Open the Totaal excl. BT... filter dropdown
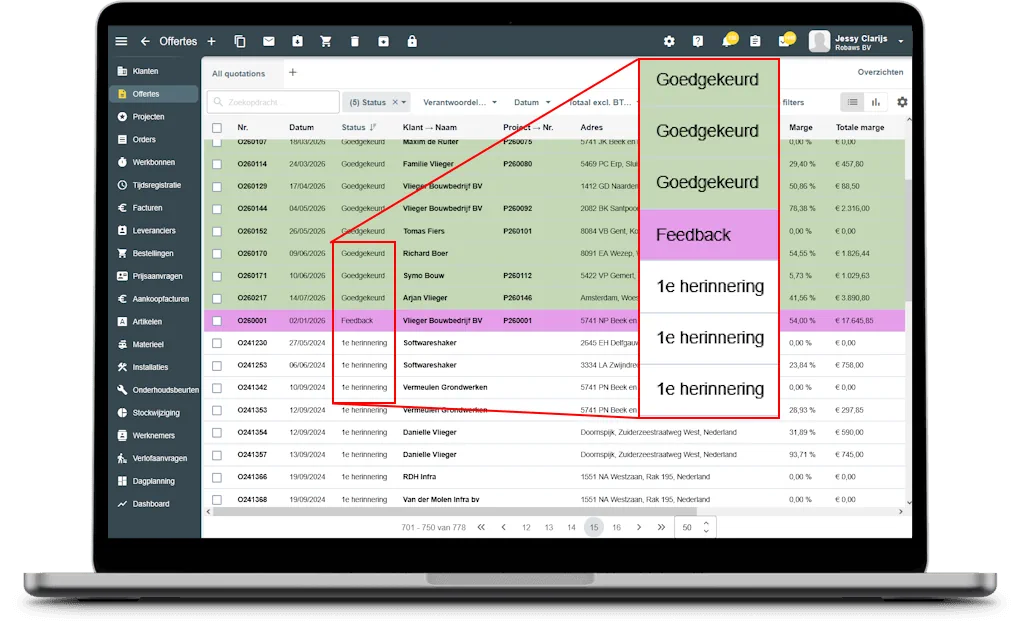Viewport: 1024px width, 632px height. point(601,103)
